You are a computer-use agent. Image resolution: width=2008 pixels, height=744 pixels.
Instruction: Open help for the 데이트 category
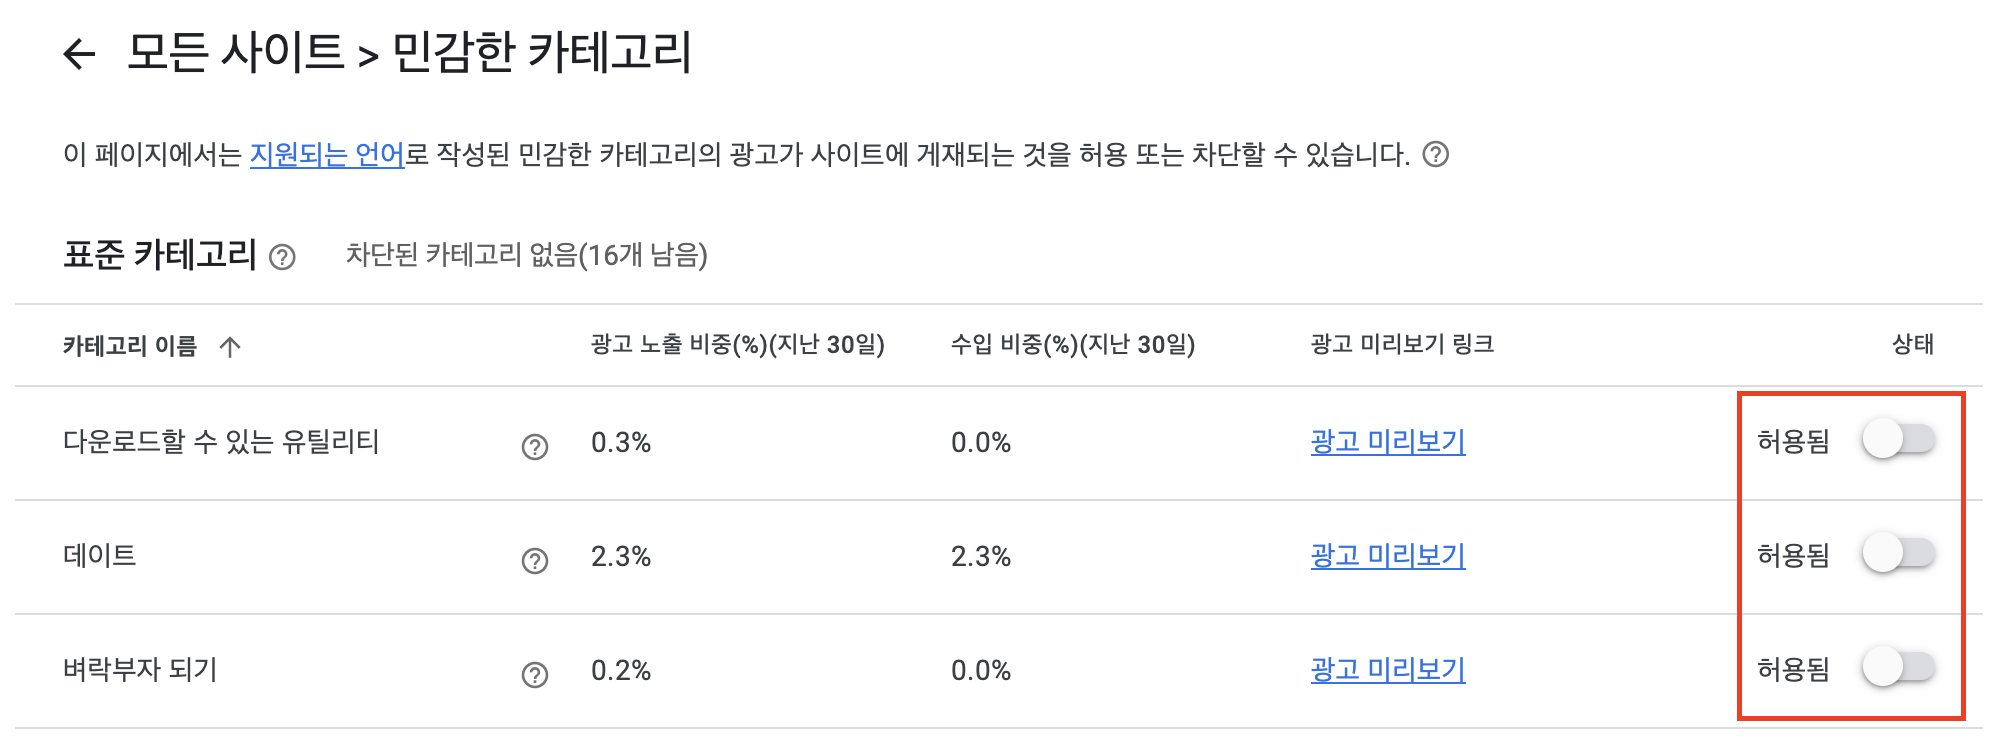[x=535, y=558]
